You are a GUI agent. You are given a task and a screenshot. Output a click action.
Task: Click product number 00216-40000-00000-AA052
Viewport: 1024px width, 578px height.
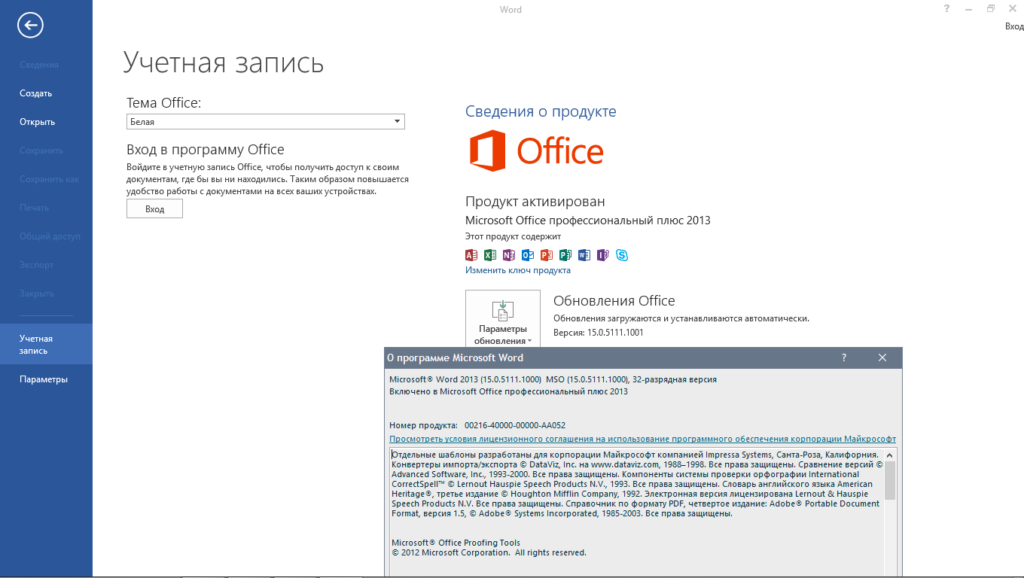coord(515,425)
